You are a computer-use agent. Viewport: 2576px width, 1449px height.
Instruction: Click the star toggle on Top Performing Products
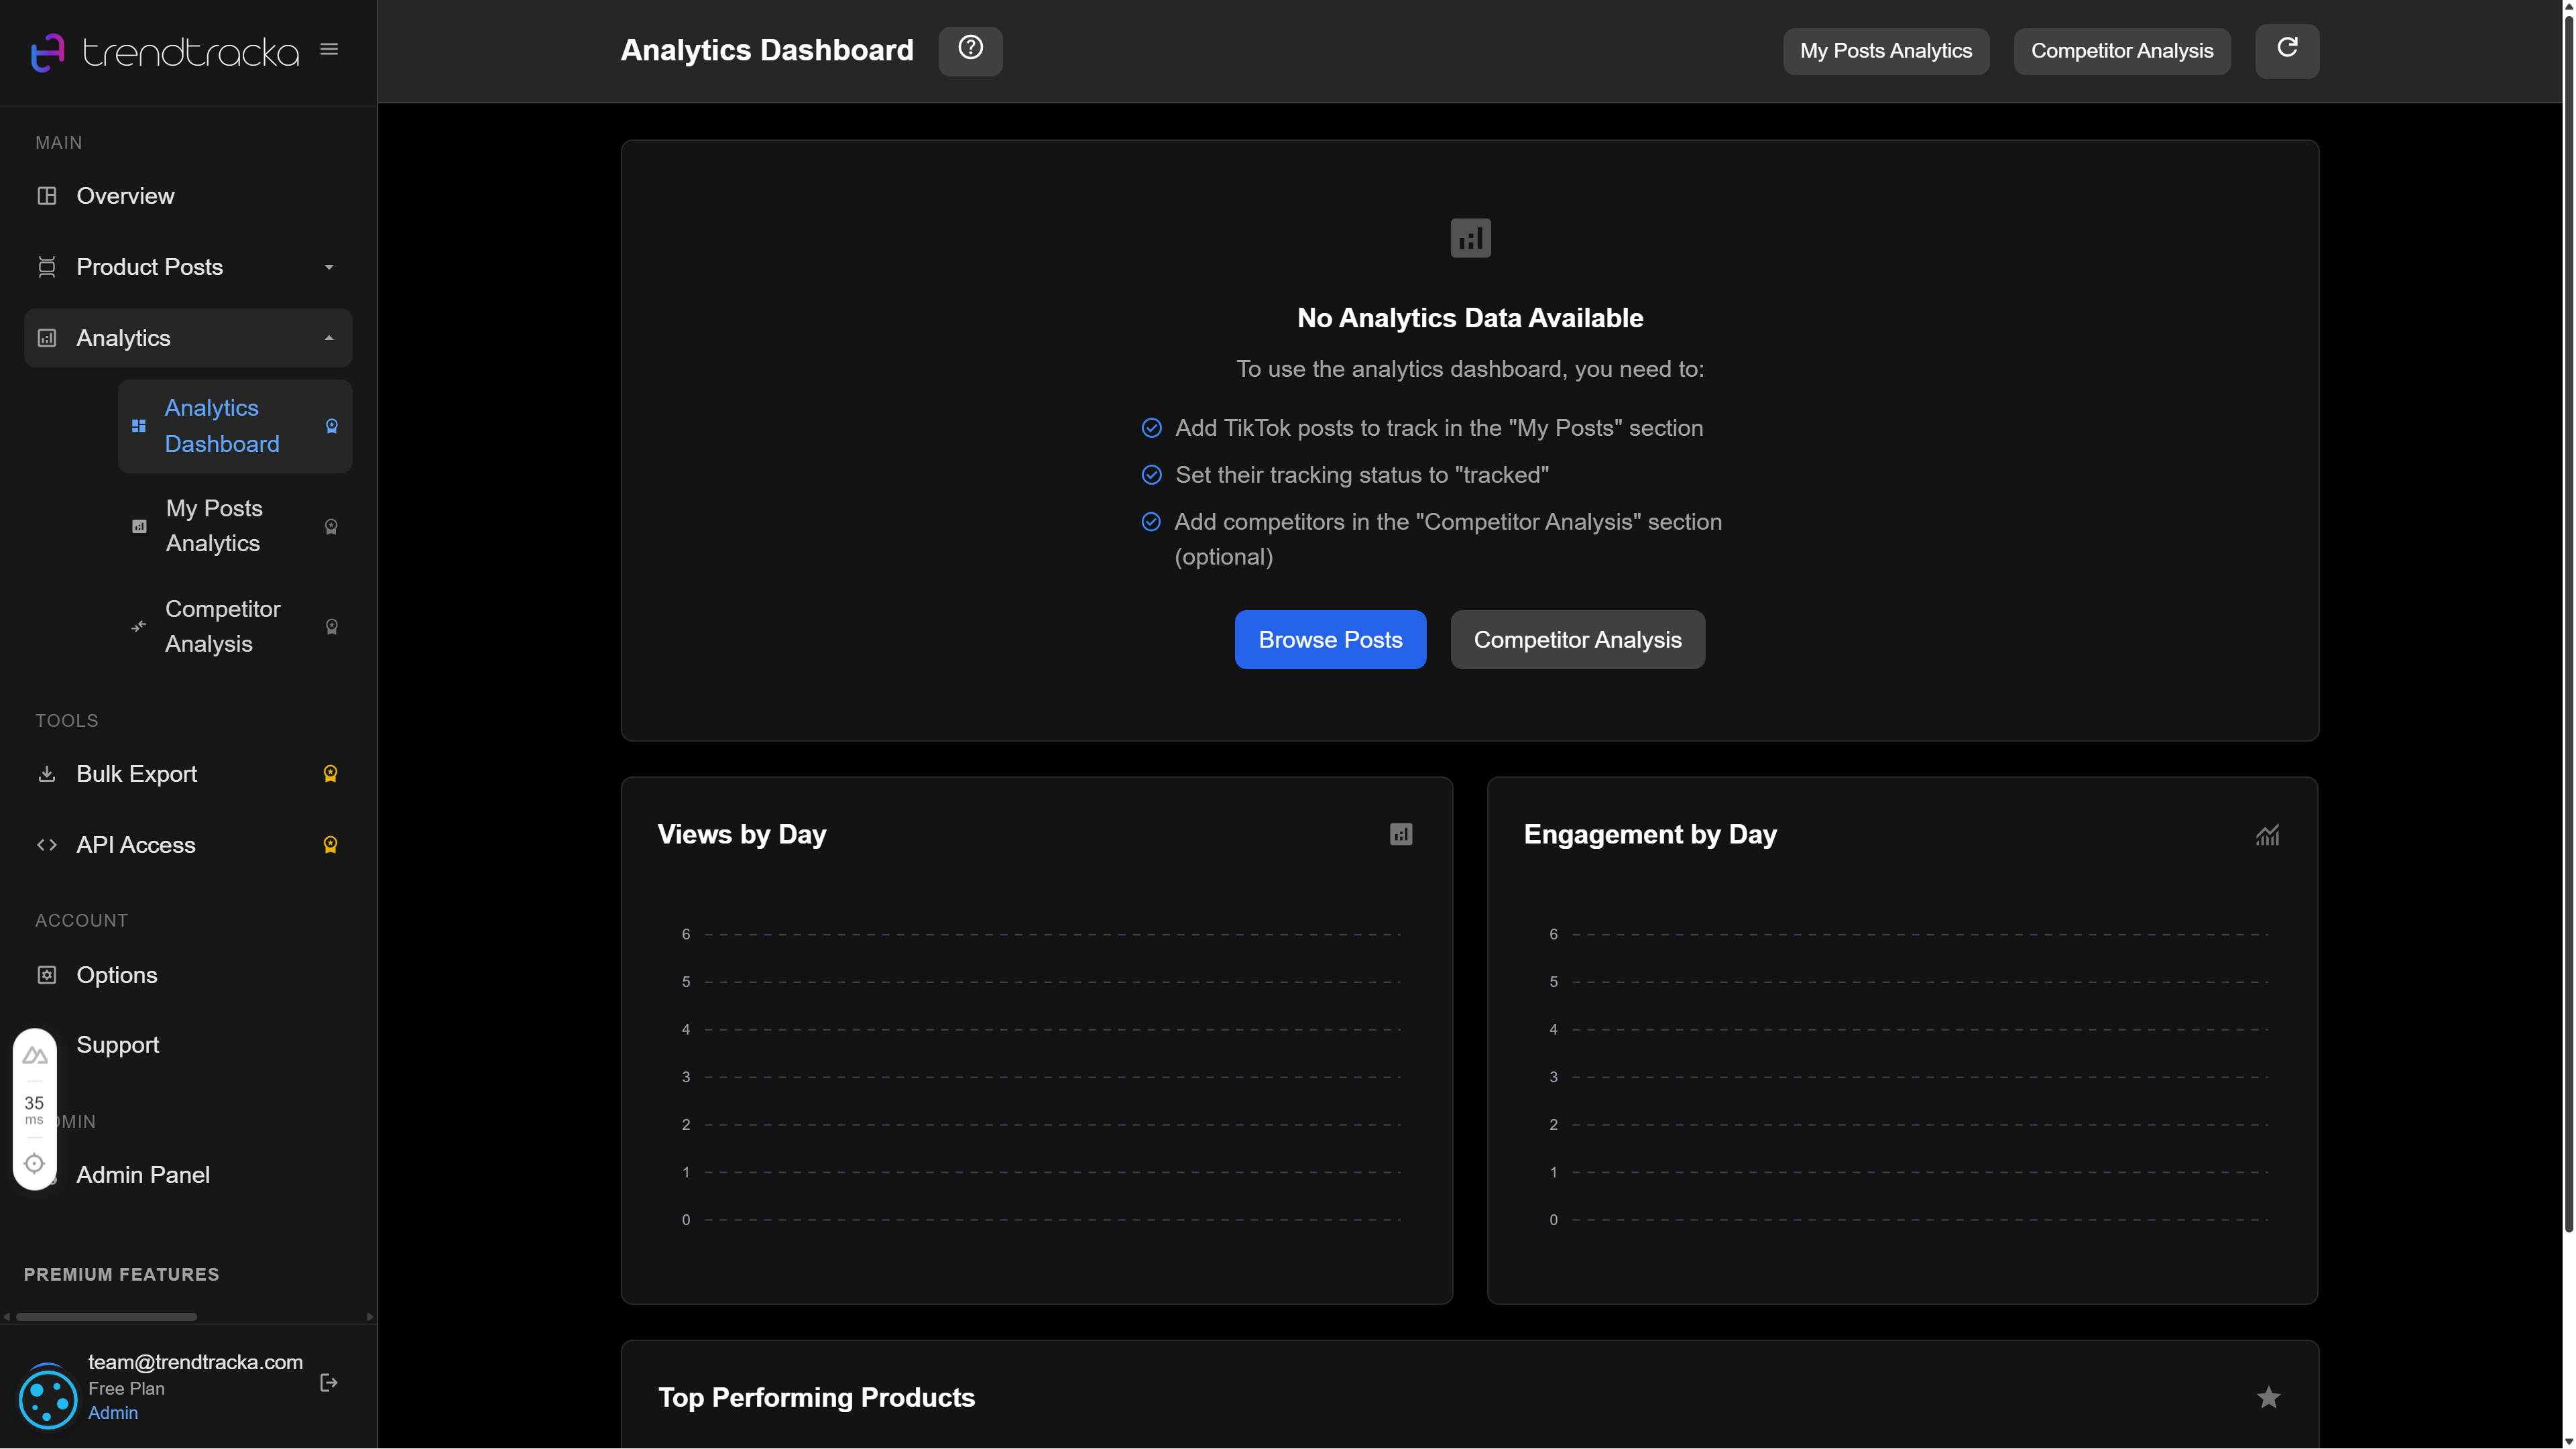(x=2270, y=1397)
